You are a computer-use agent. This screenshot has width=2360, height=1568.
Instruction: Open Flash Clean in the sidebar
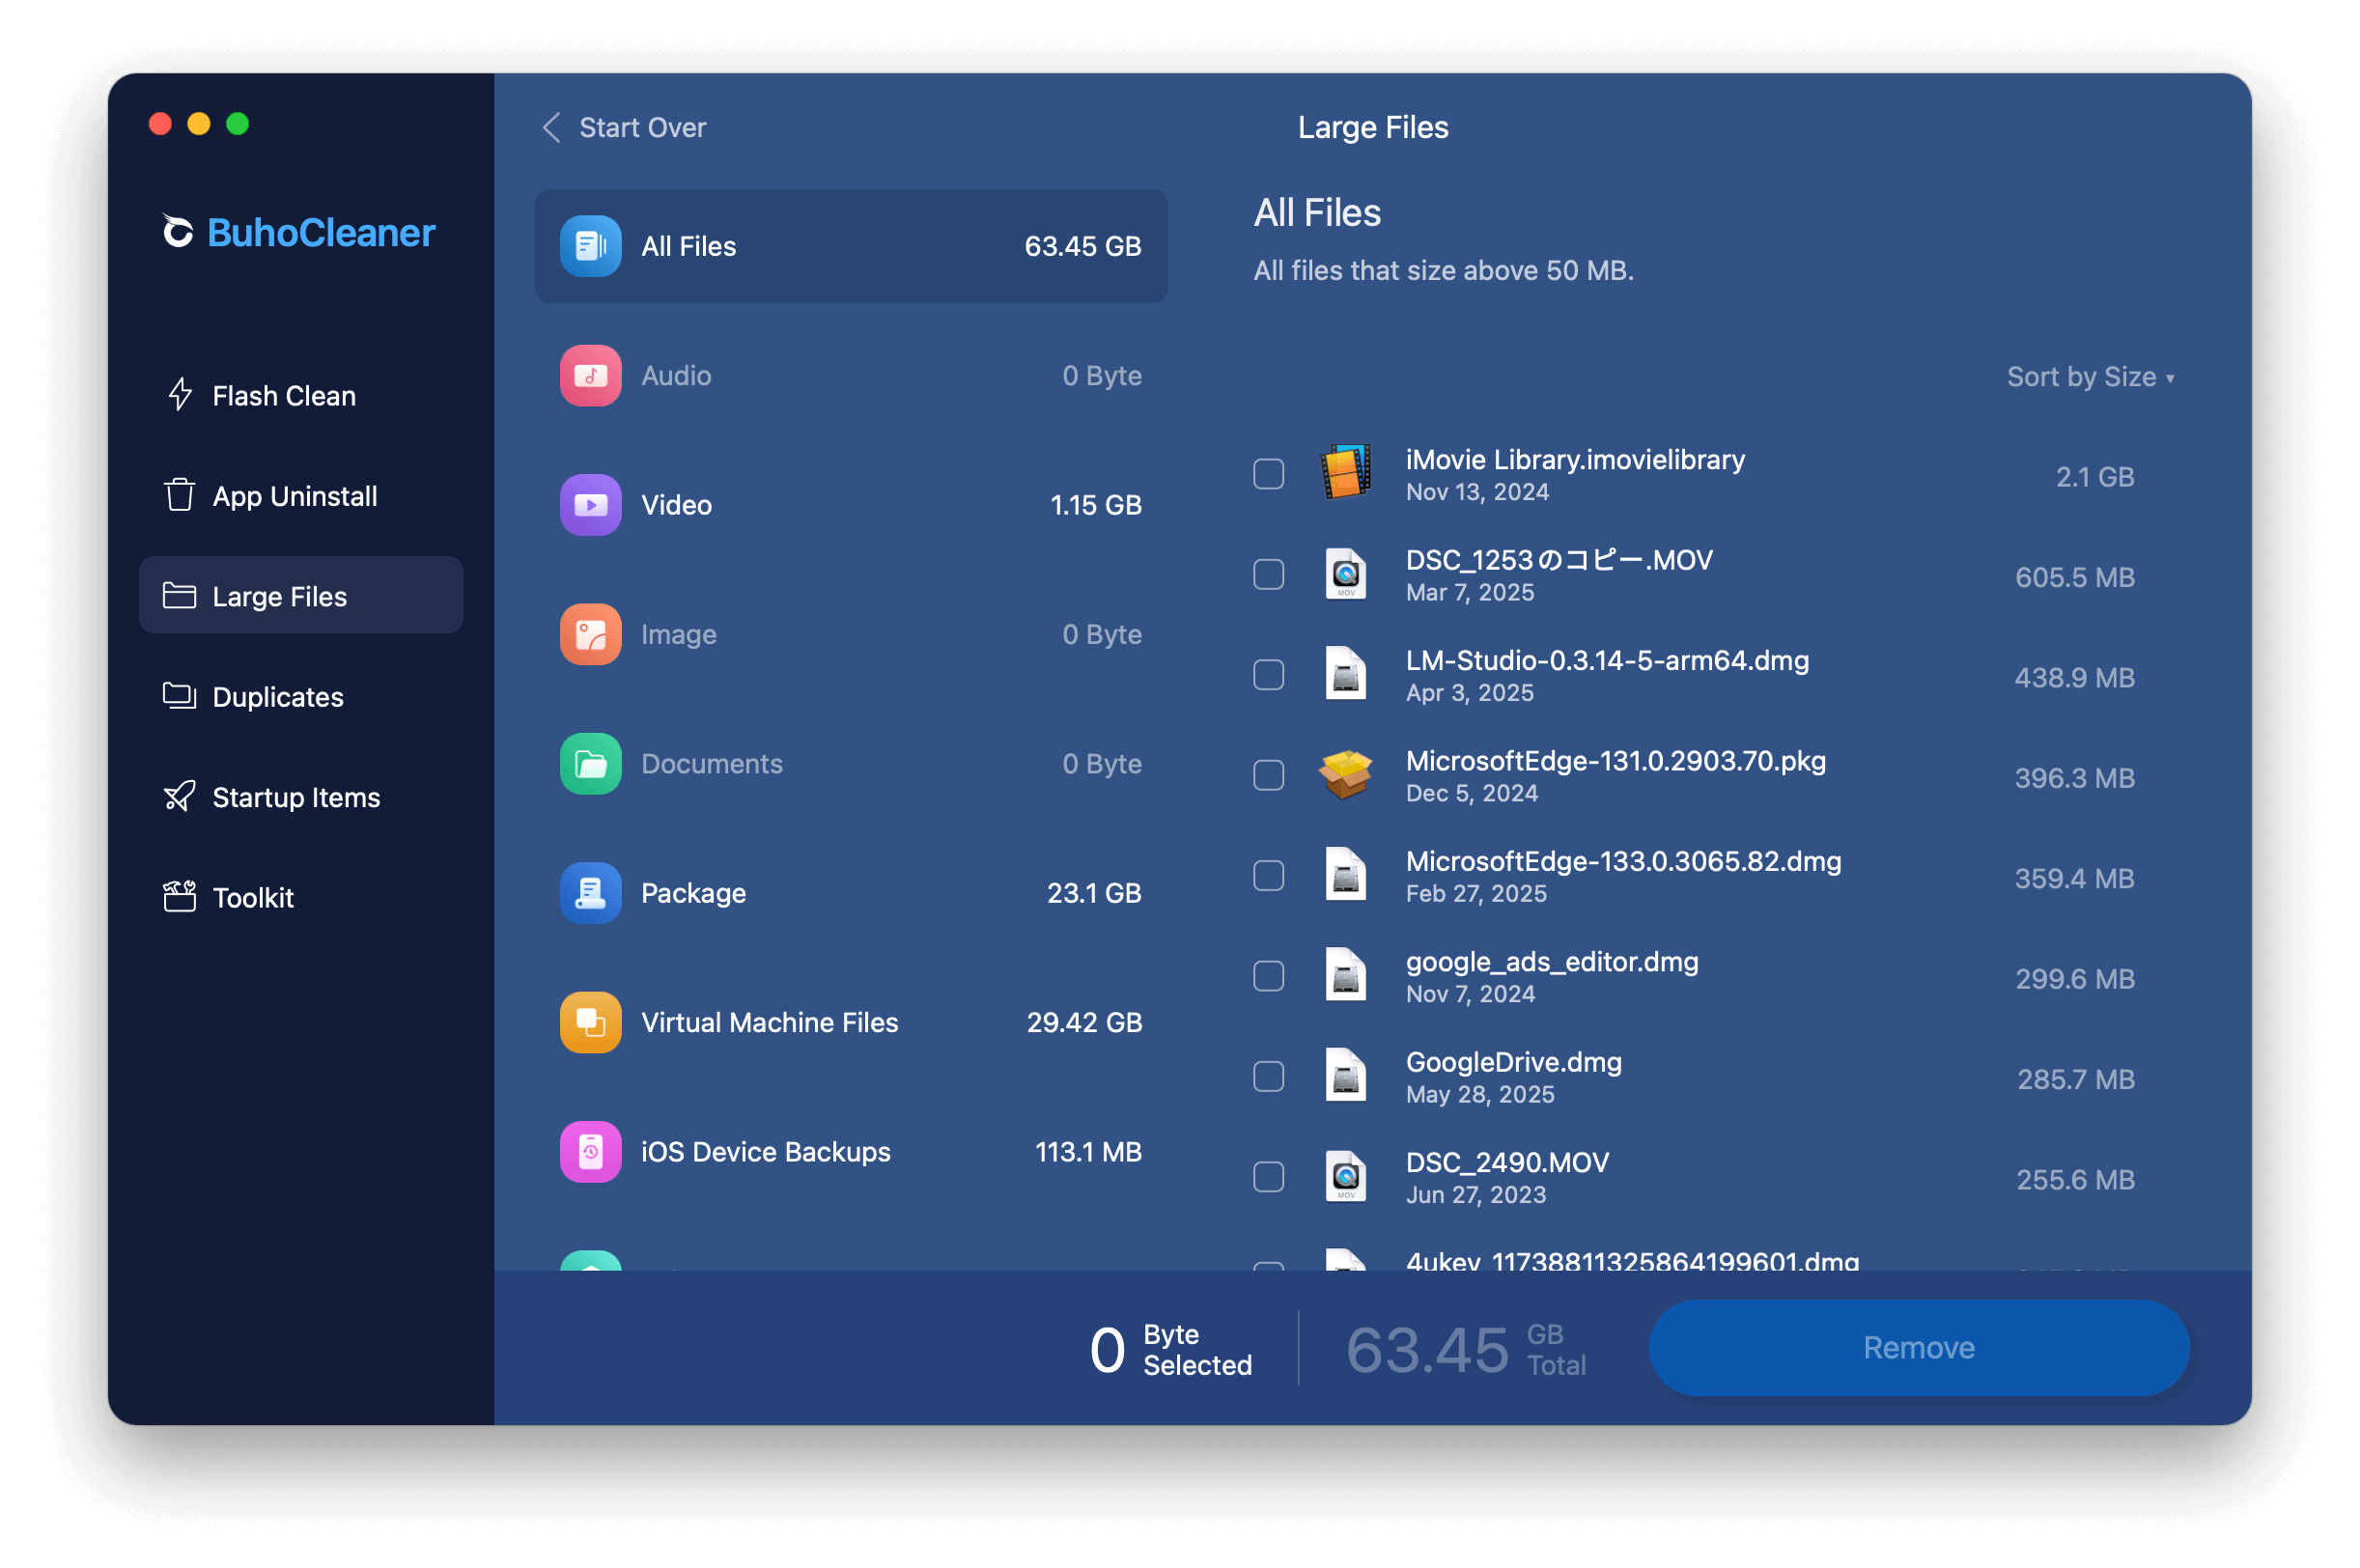[300, 395]
